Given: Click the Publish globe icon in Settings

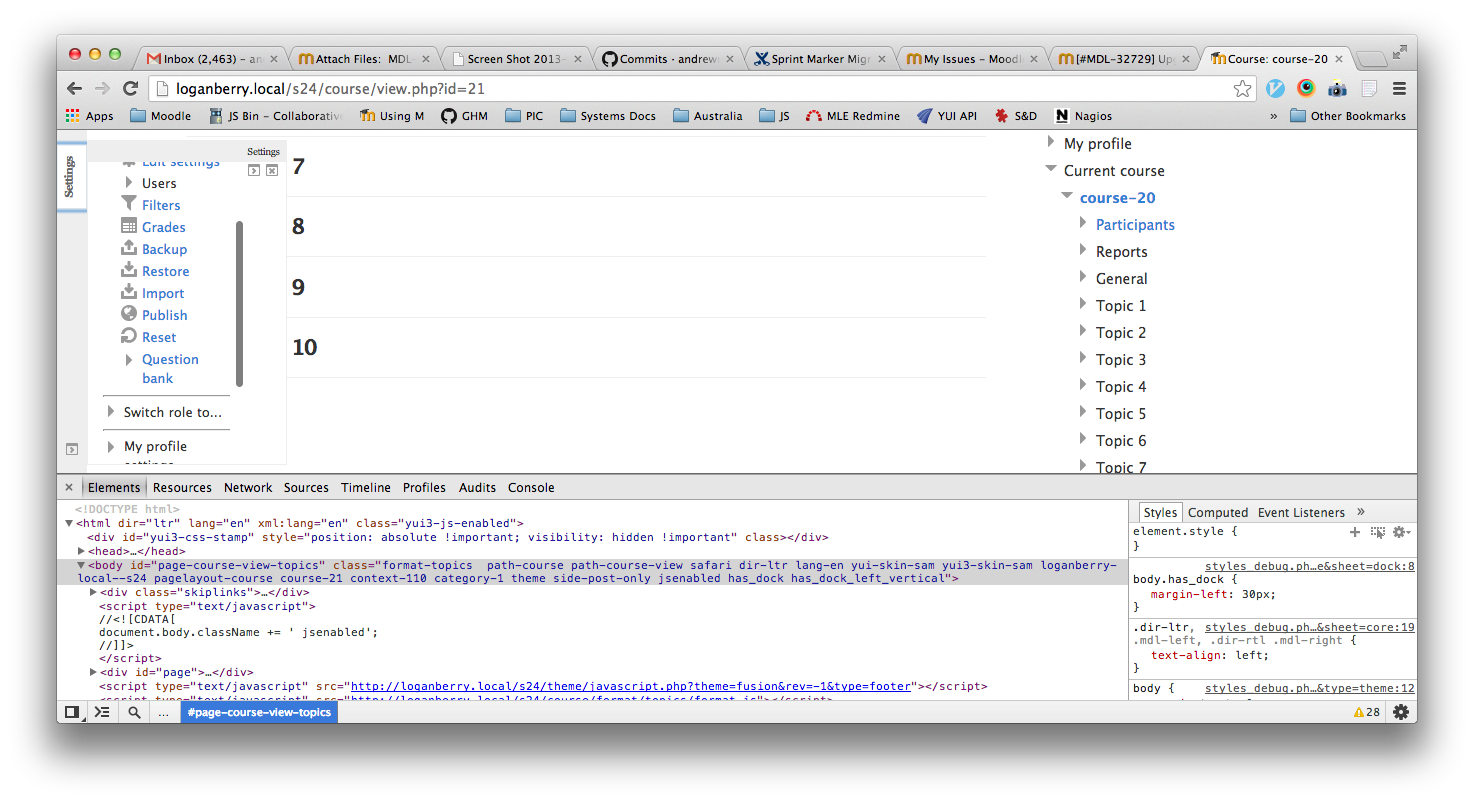Looking at the screenshot, I should click(129, 314).
